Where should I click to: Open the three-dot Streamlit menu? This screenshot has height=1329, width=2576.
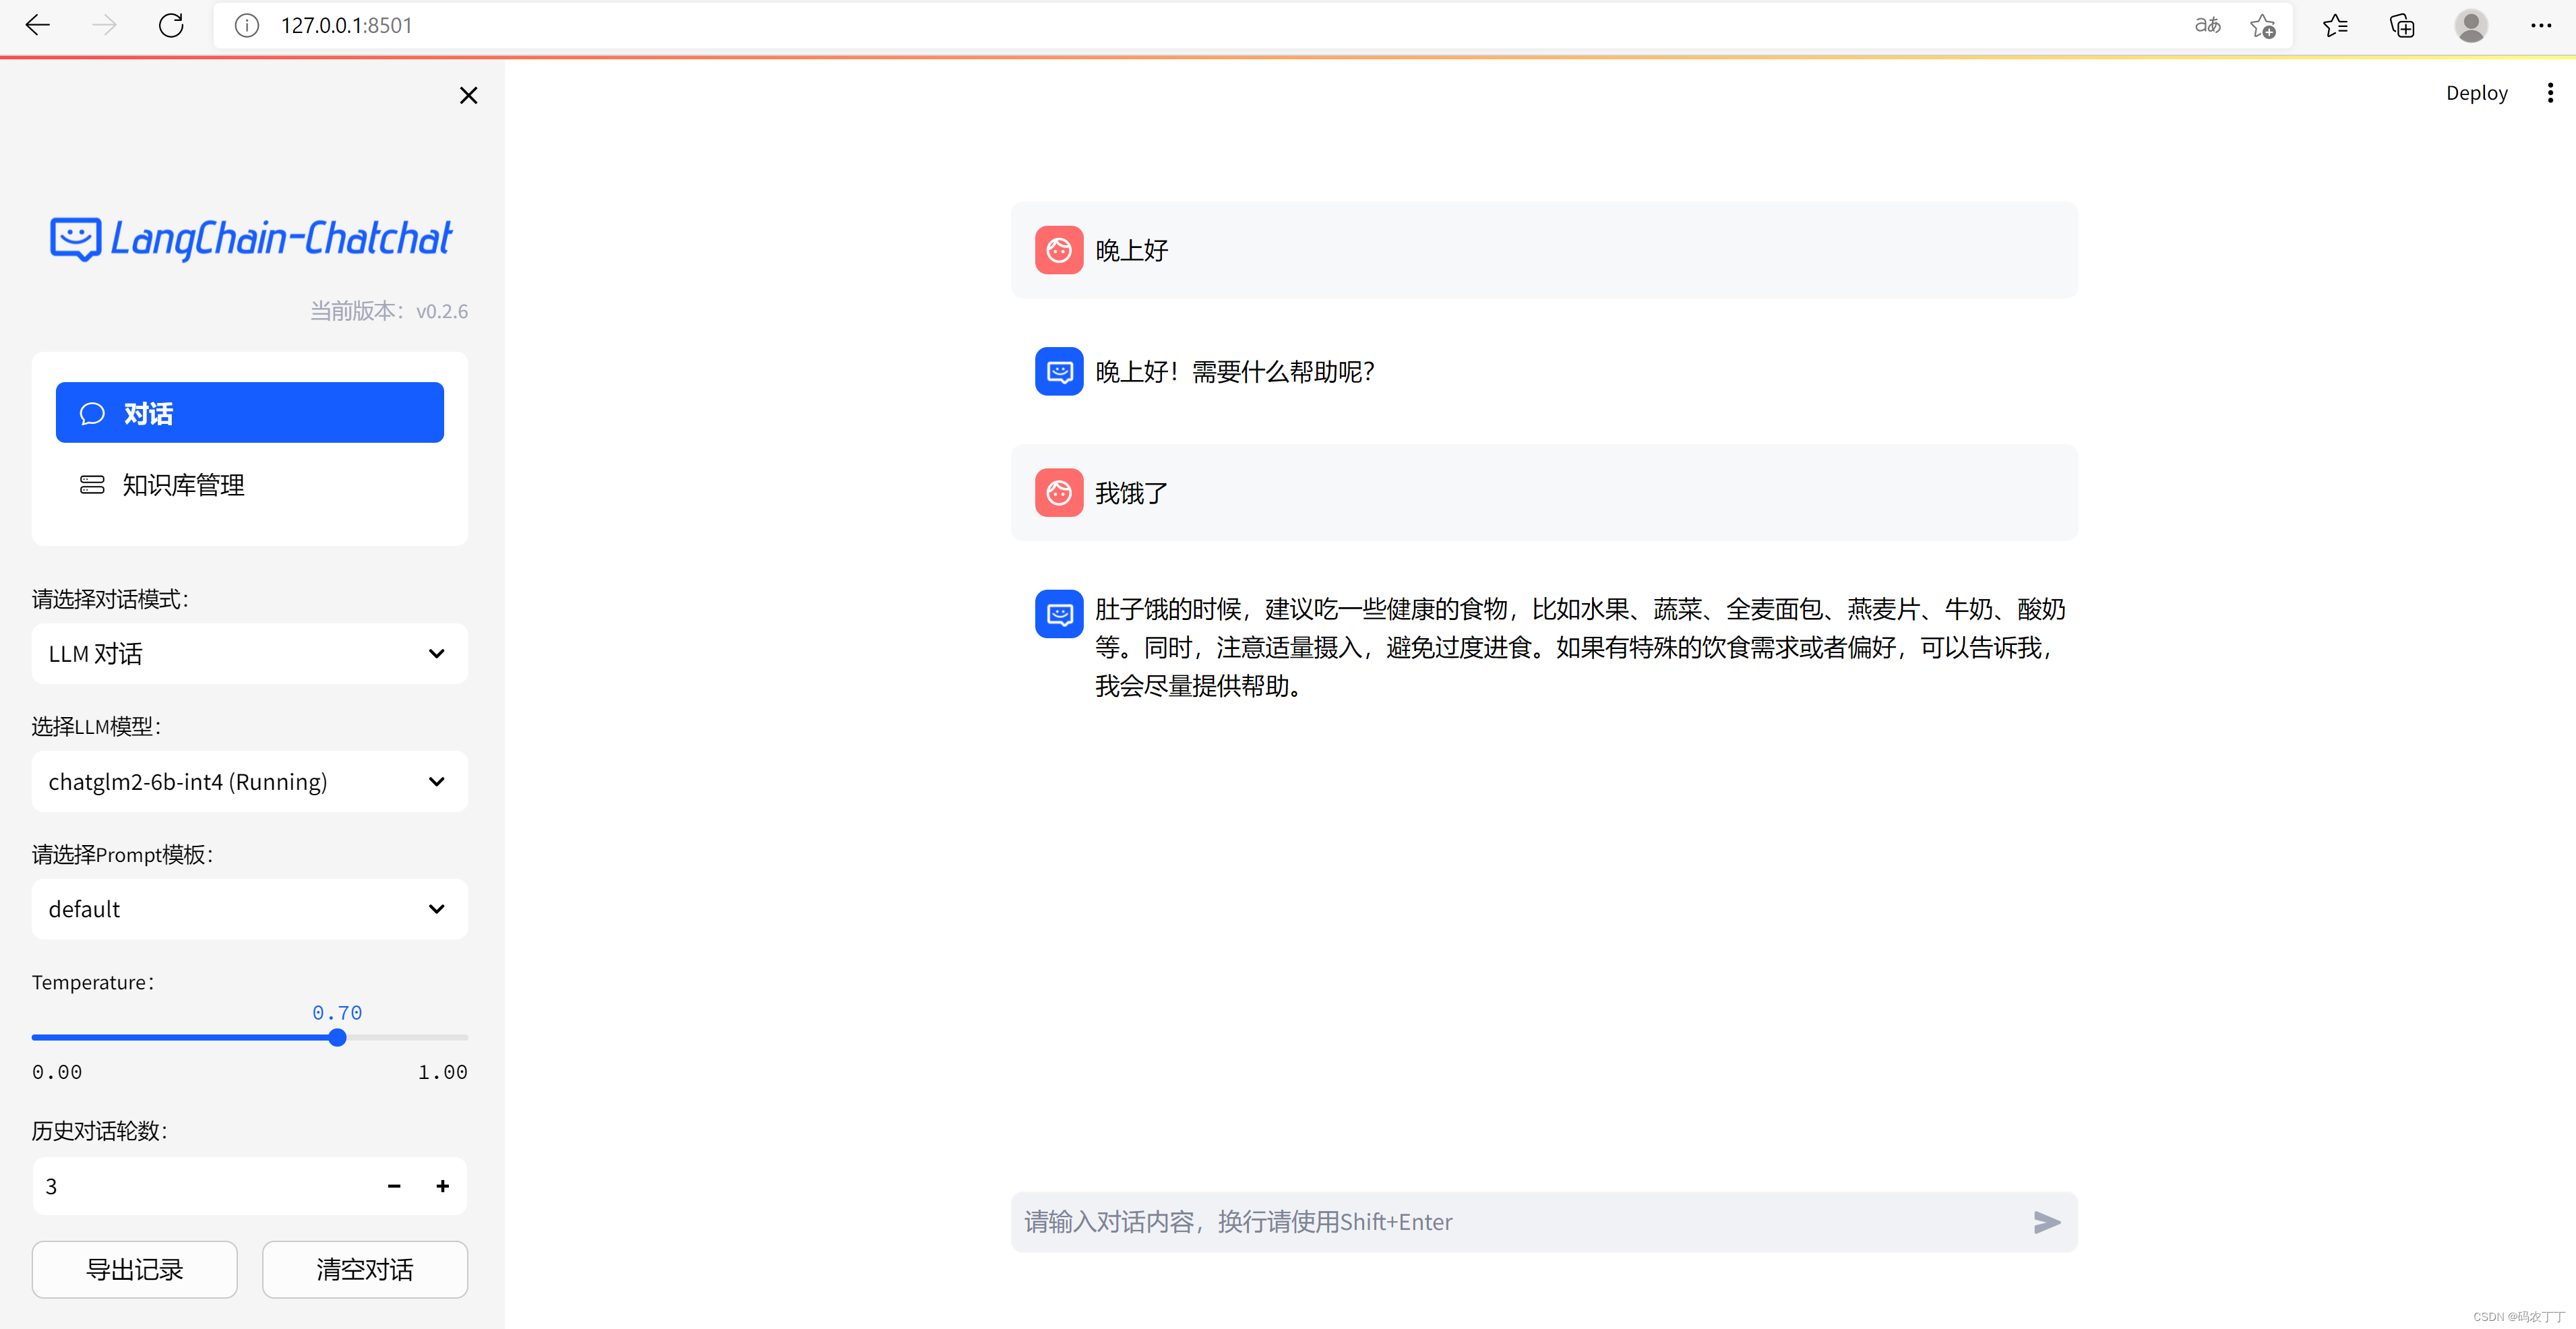coord(2550,93)
